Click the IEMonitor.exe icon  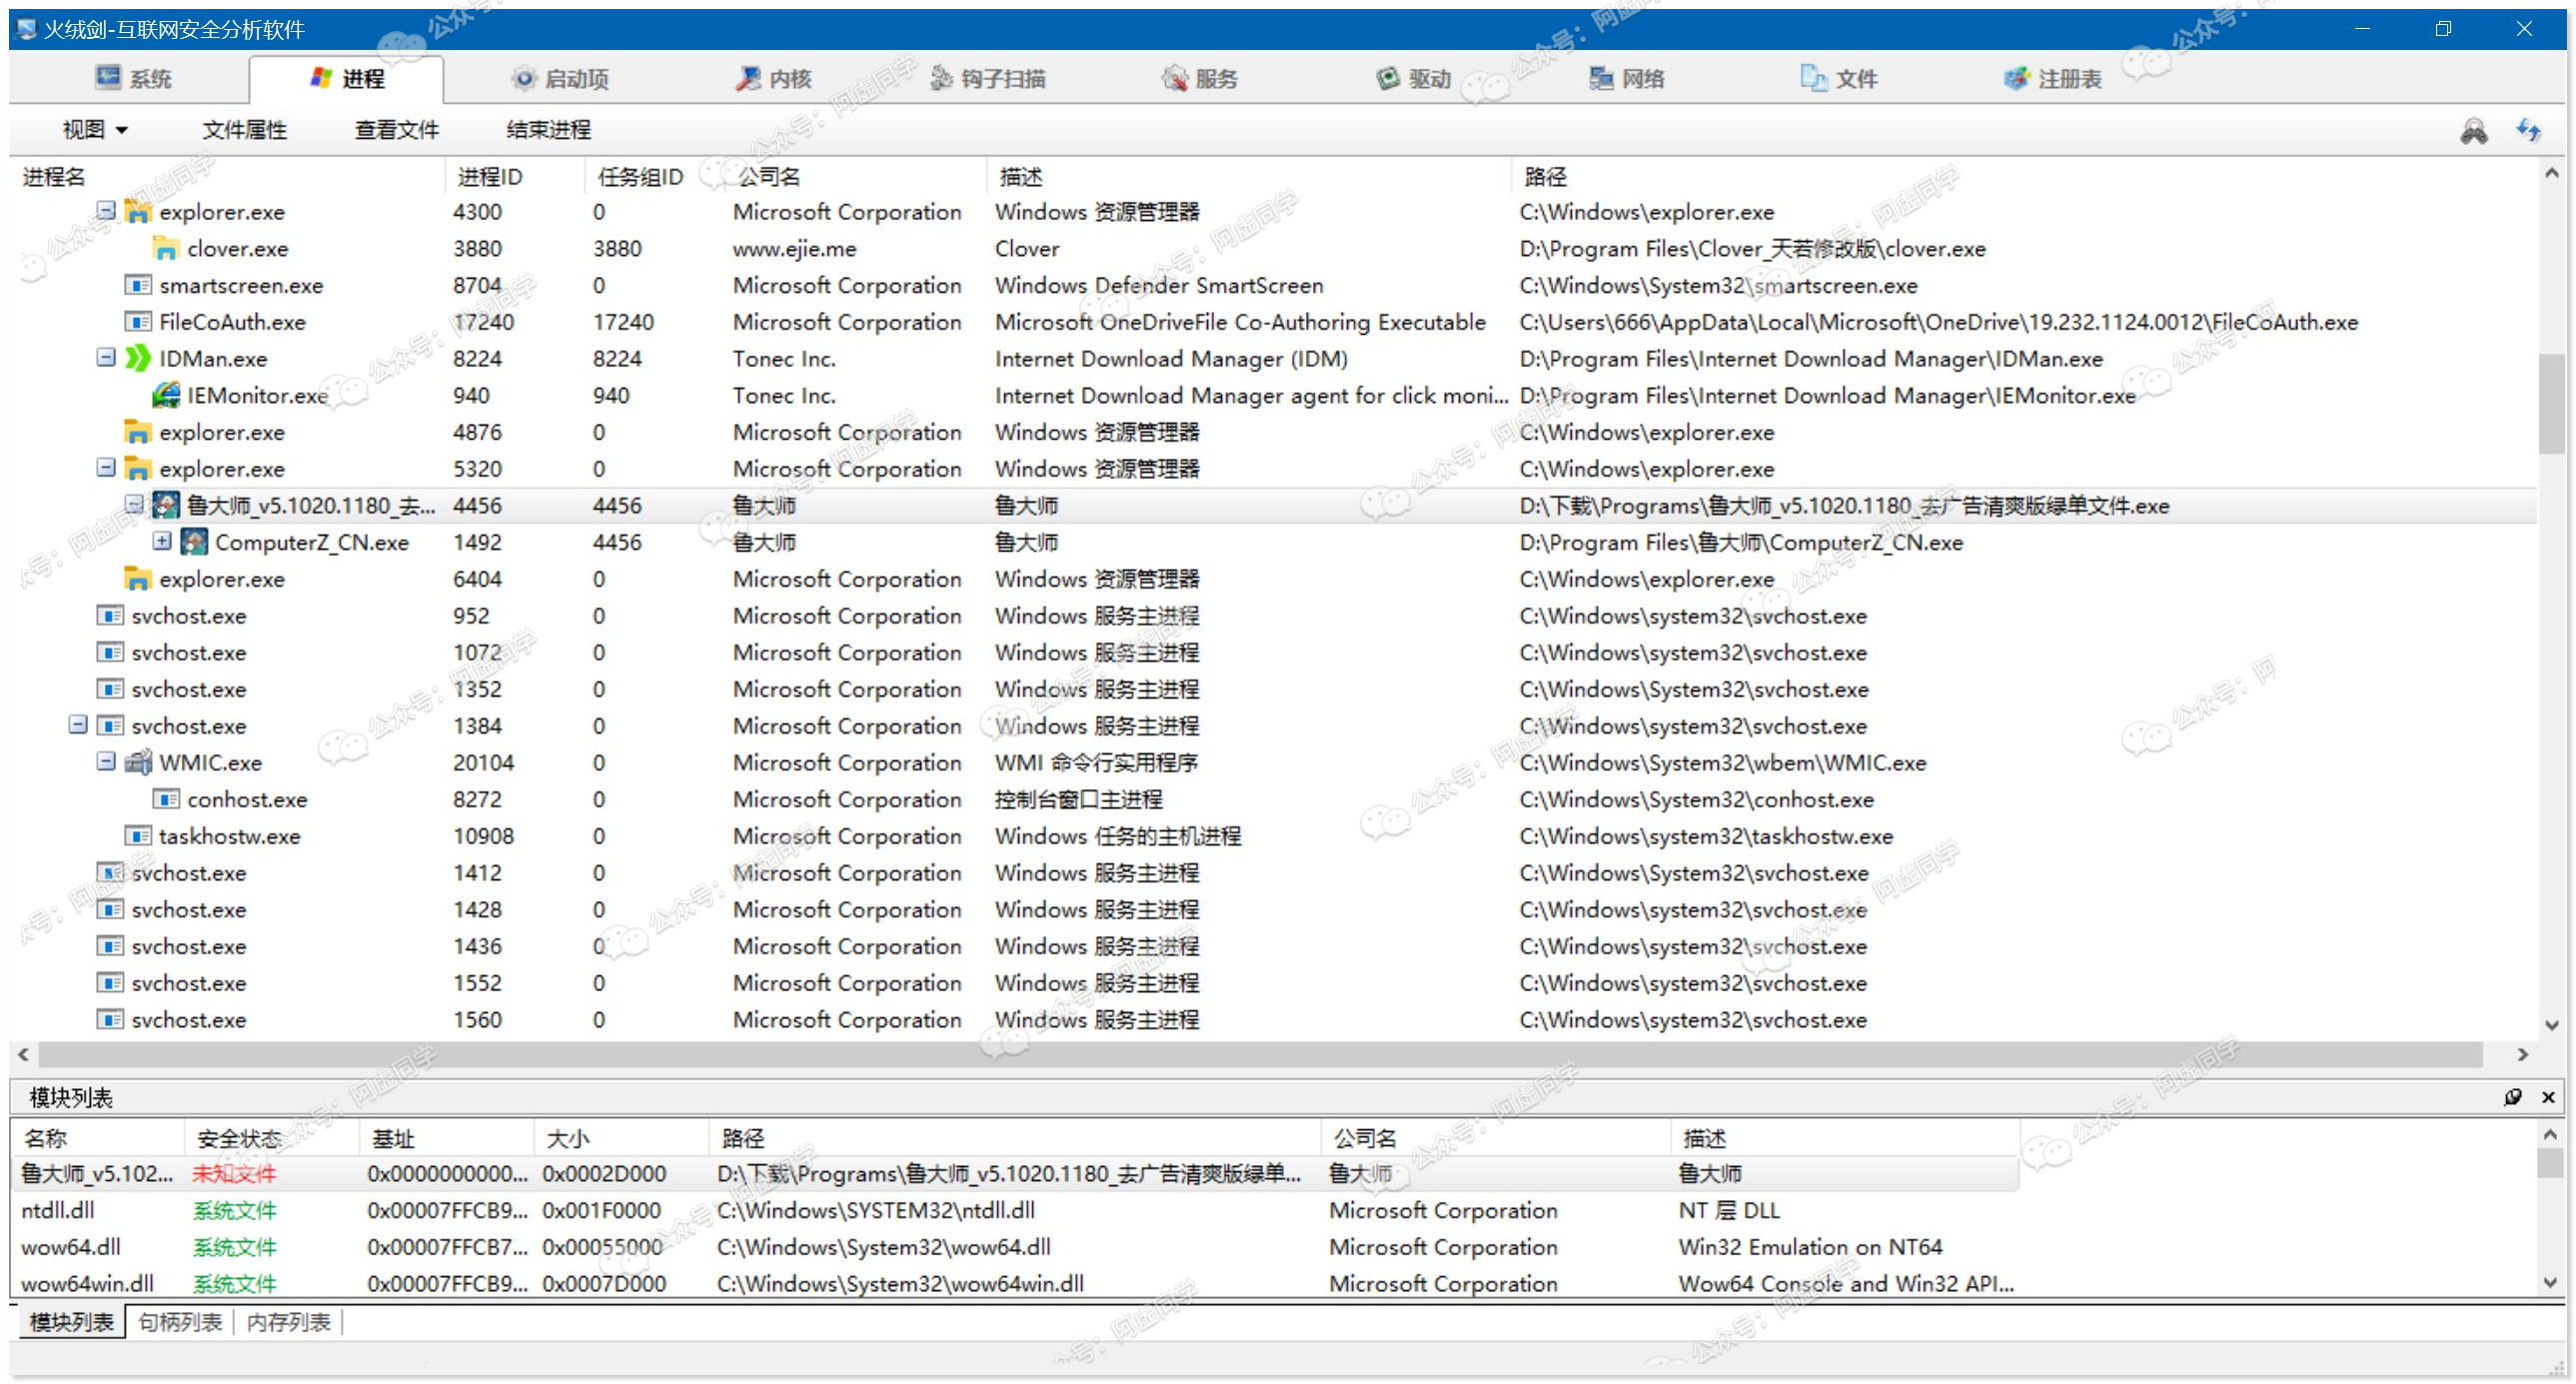click(165, 395)
